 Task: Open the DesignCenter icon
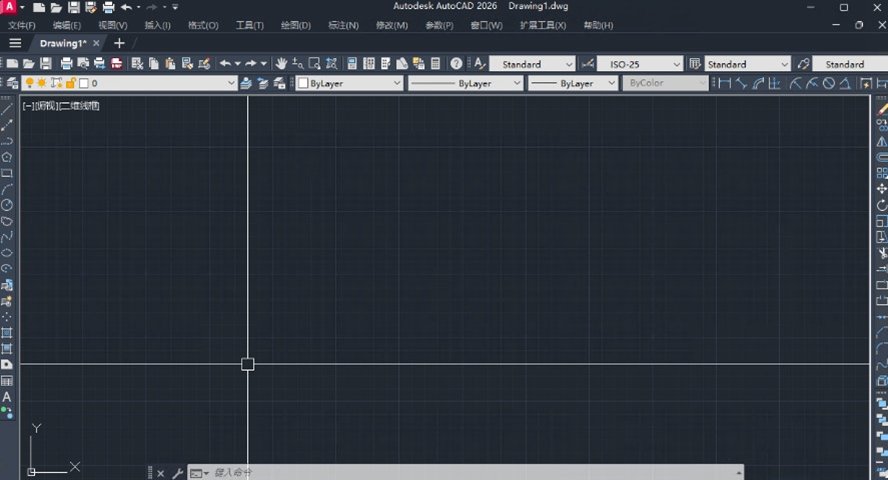tap(369, 64)
